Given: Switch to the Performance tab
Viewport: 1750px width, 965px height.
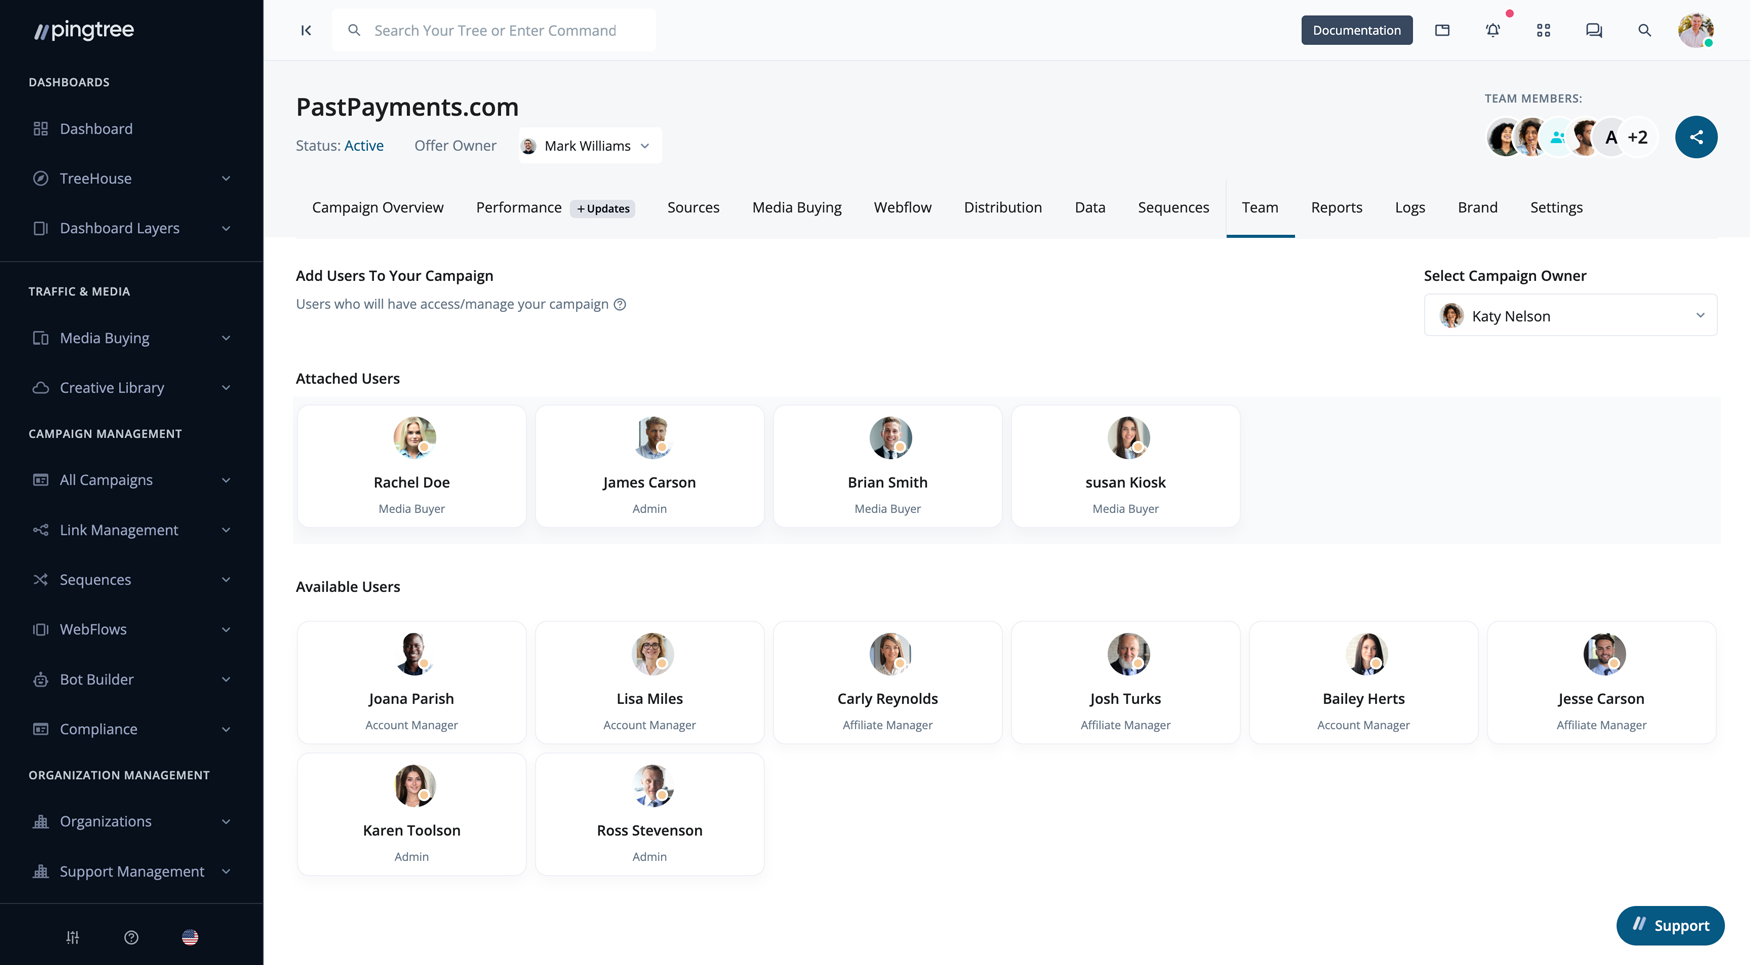Looking at the screenshot, I should coord(519,207).
